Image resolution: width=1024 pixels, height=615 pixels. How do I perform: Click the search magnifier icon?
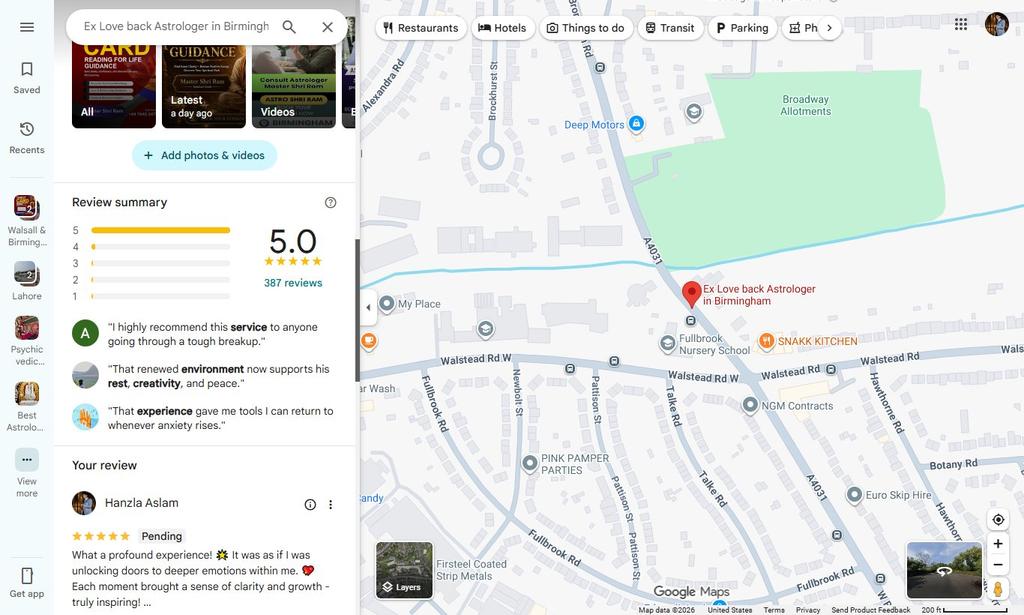click(x=289, y=27)
